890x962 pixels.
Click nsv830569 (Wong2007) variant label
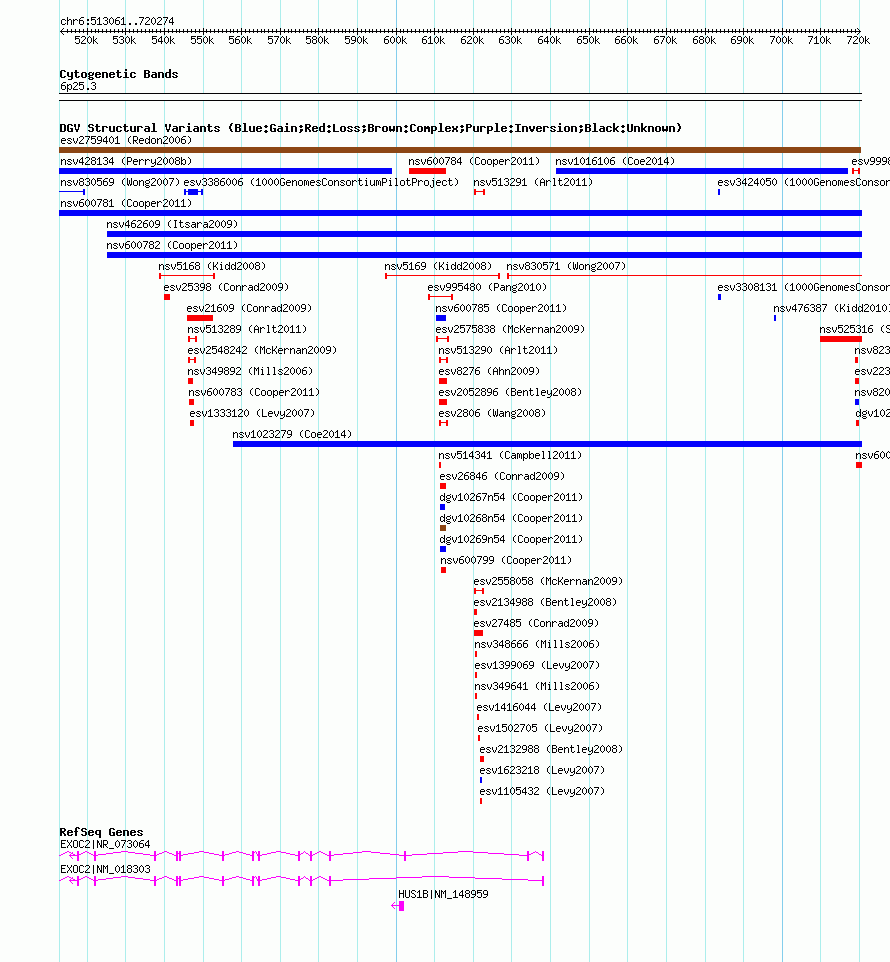pos(120,182)
